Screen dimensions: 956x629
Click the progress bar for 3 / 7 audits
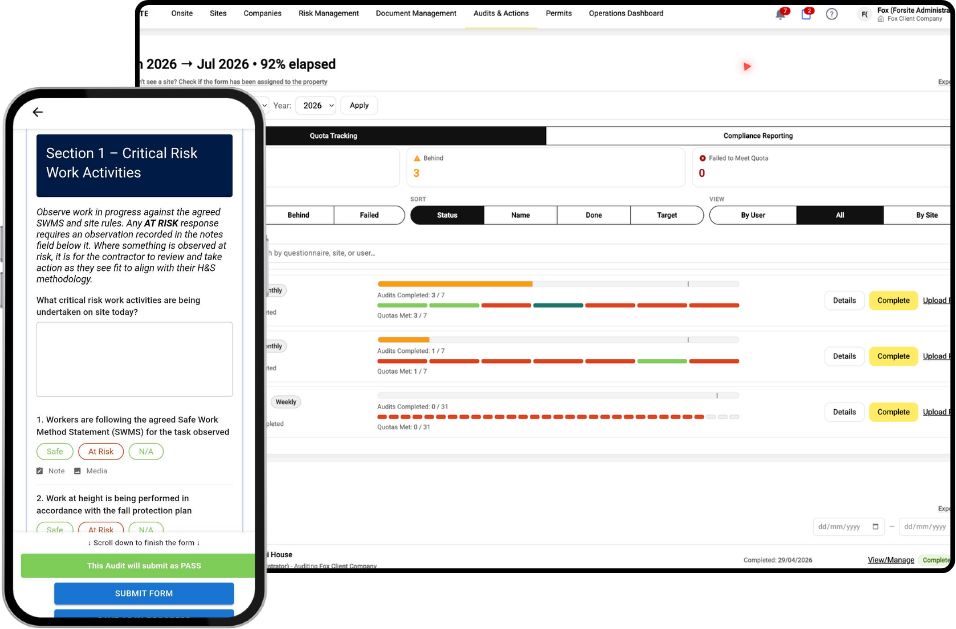tap(558, 284)
